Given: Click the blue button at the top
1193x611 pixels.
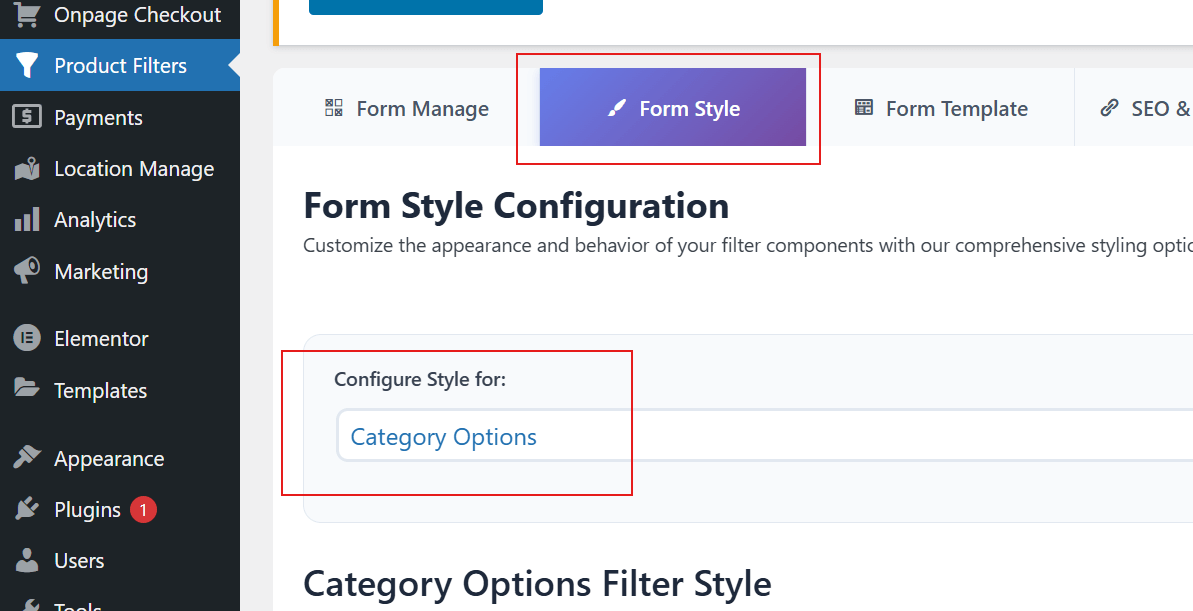Looking at the screenshot, I should 425,6.
